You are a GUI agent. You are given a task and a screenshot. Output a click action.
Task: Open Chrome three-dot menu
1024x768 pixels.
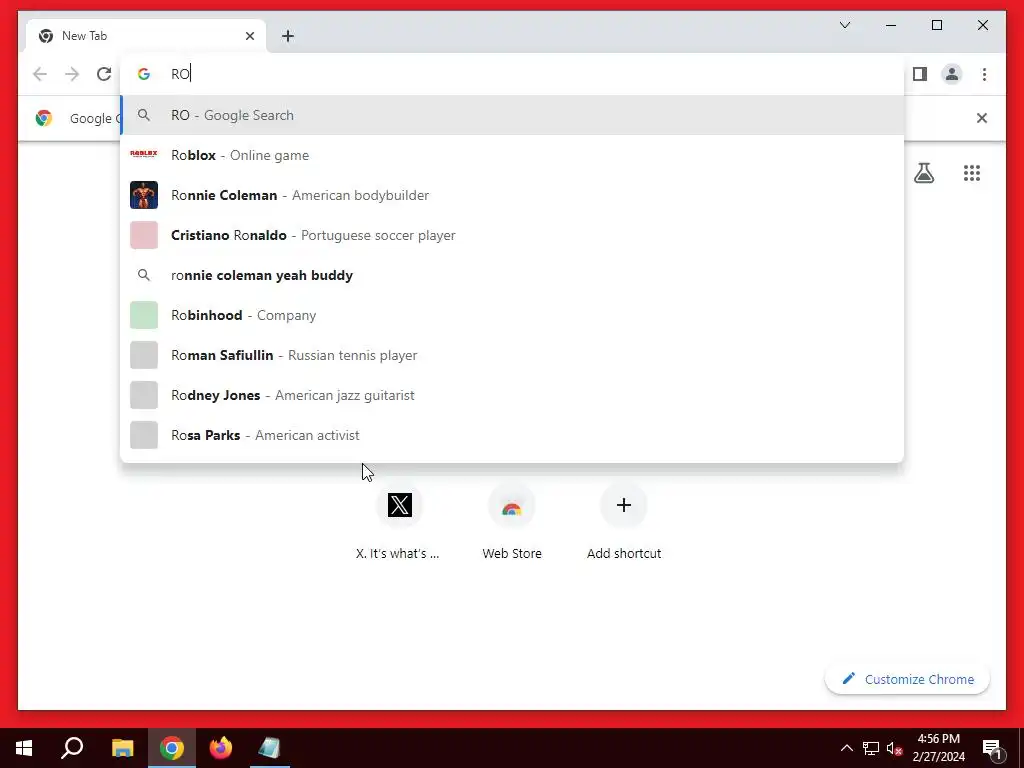click(x=984, y=74)
